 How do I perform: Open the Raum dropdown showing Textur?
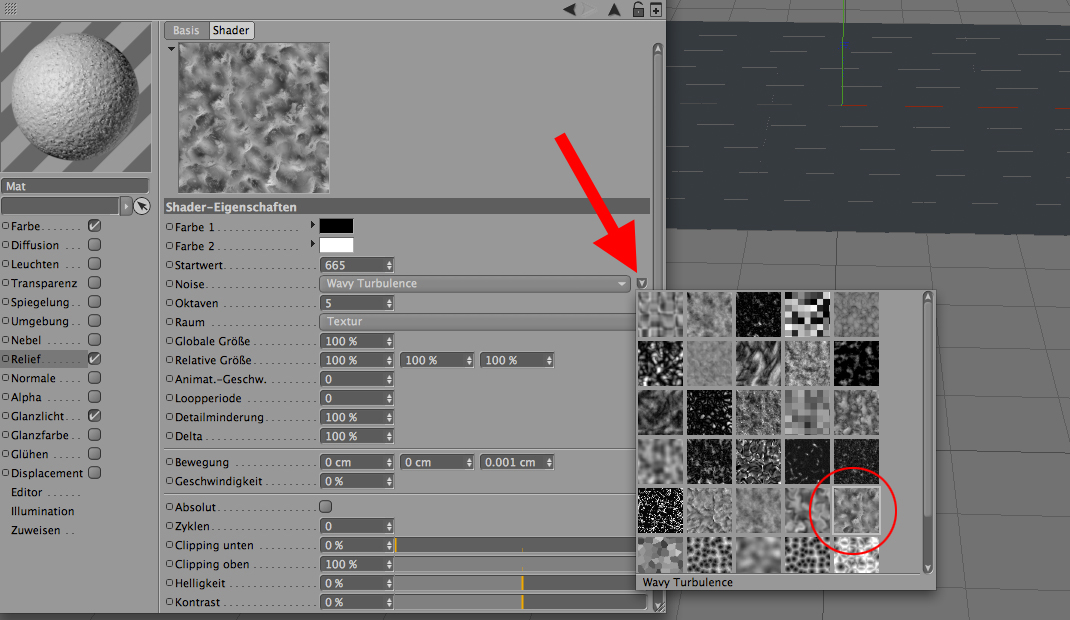point(478,322)
